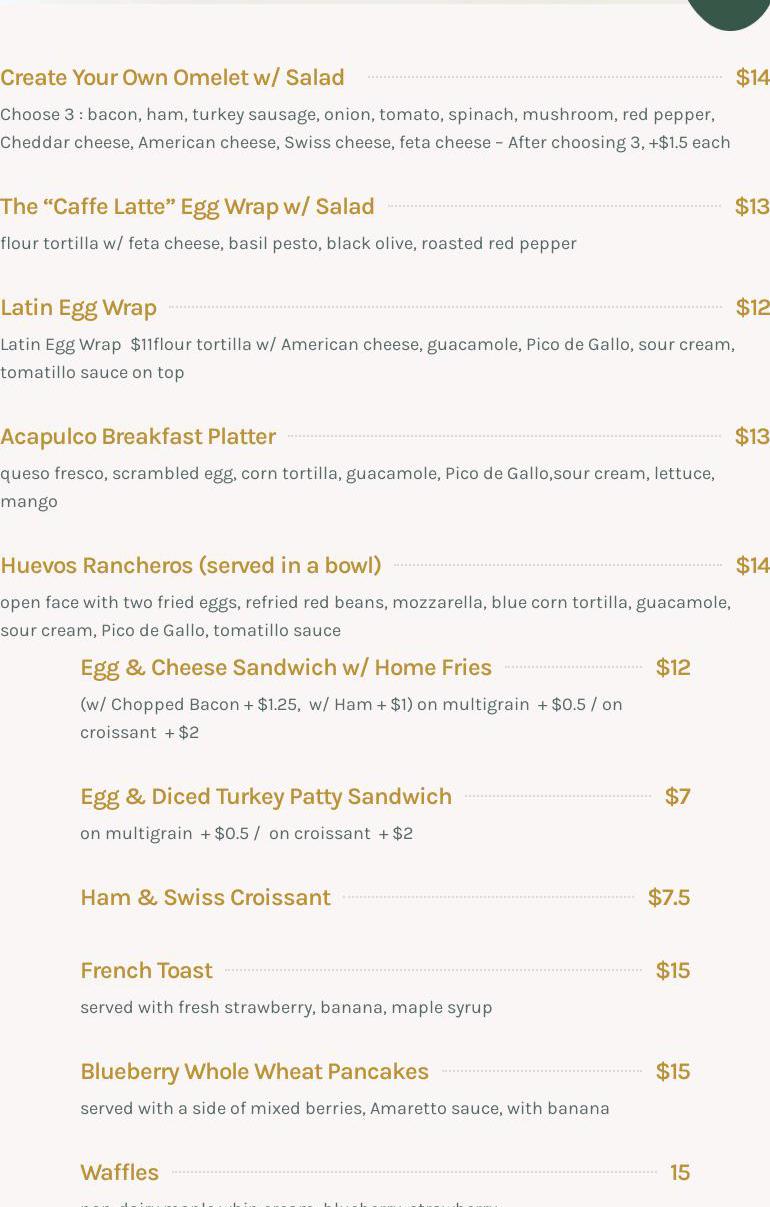Screen dimensions: 770x1207
Task: Click the French Toast description about strawberry, banana
Action: (286, 1007)
